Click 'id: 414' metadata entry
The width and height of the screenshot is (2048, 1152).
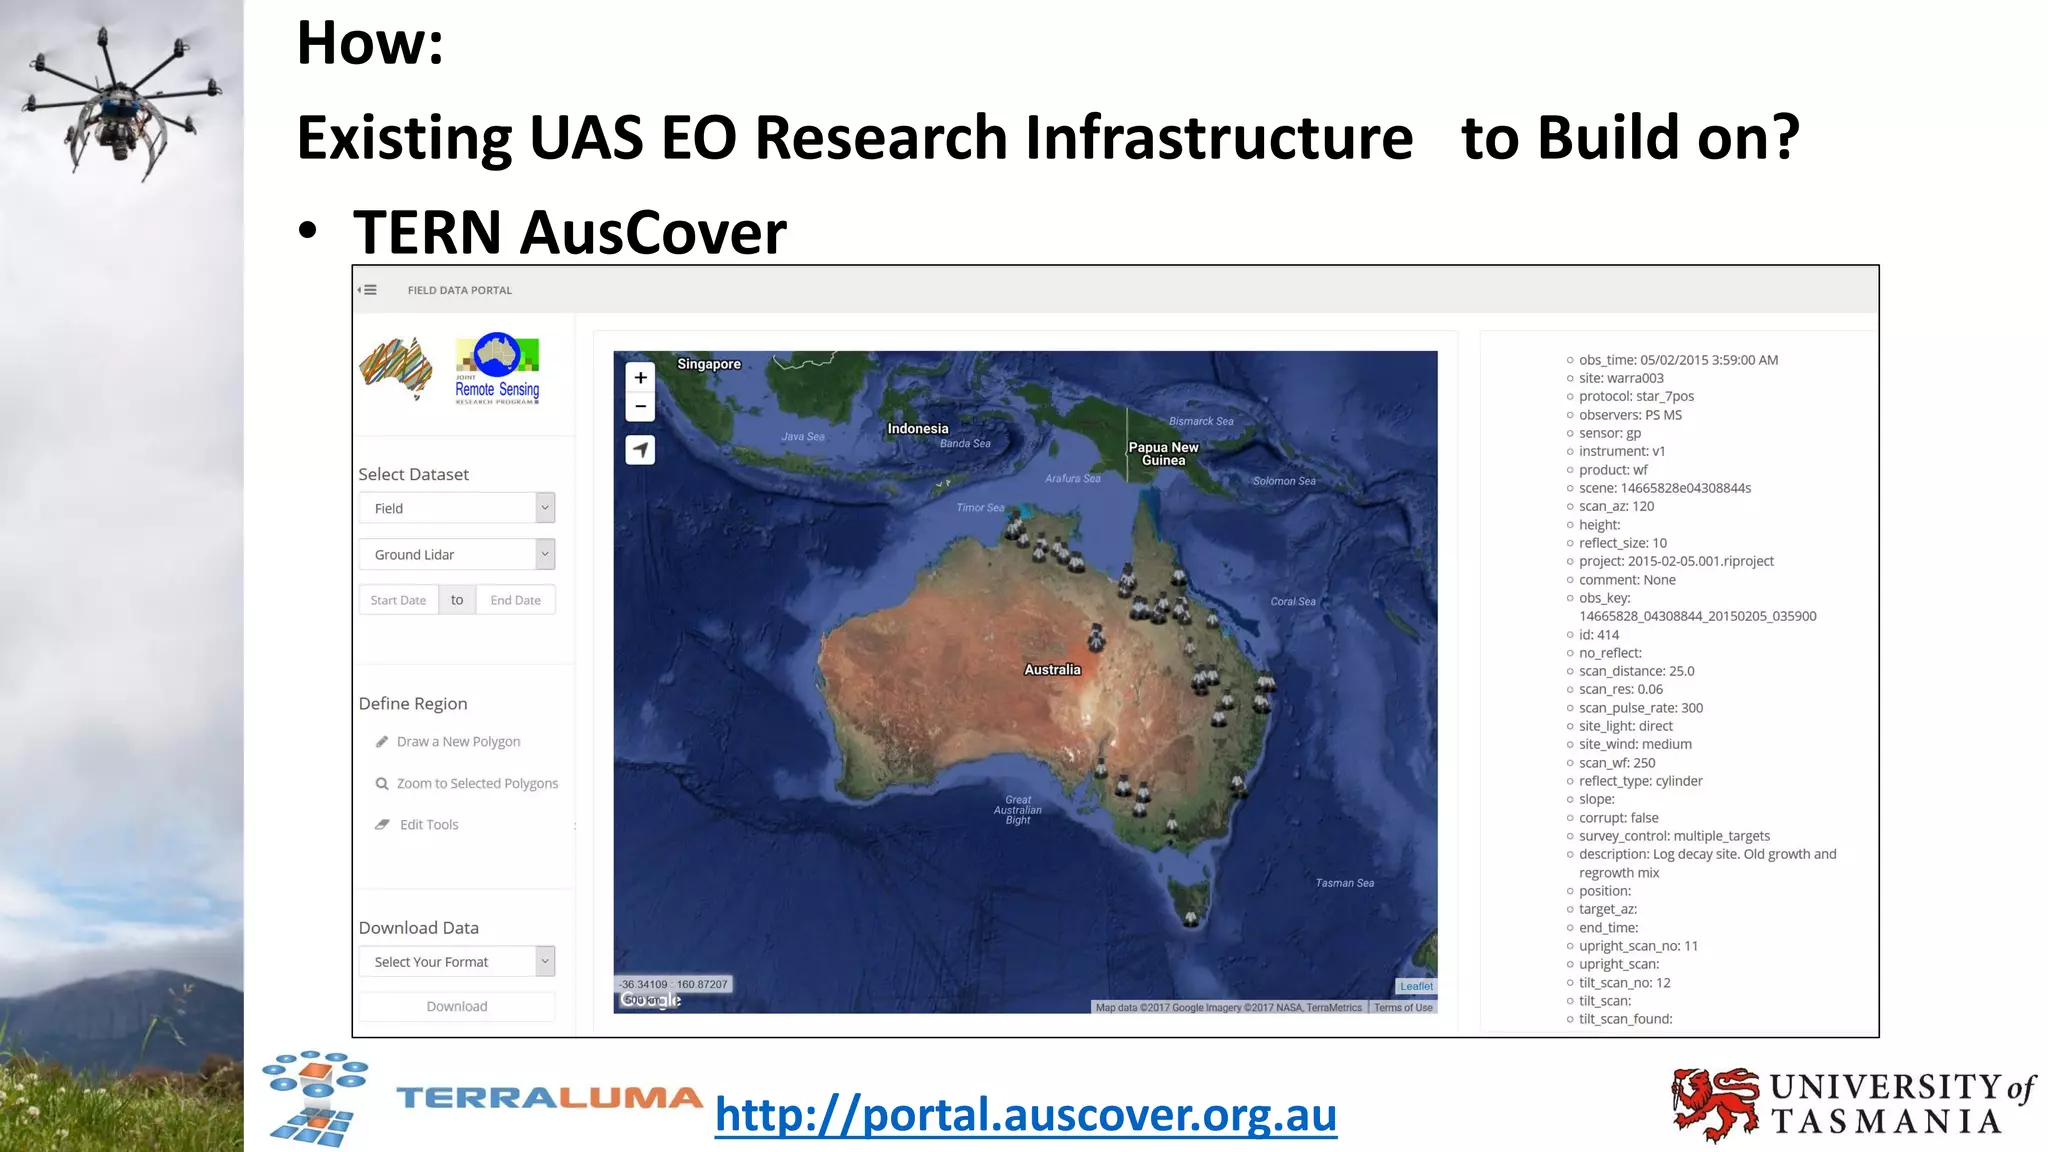click(x=1598, y=635)
